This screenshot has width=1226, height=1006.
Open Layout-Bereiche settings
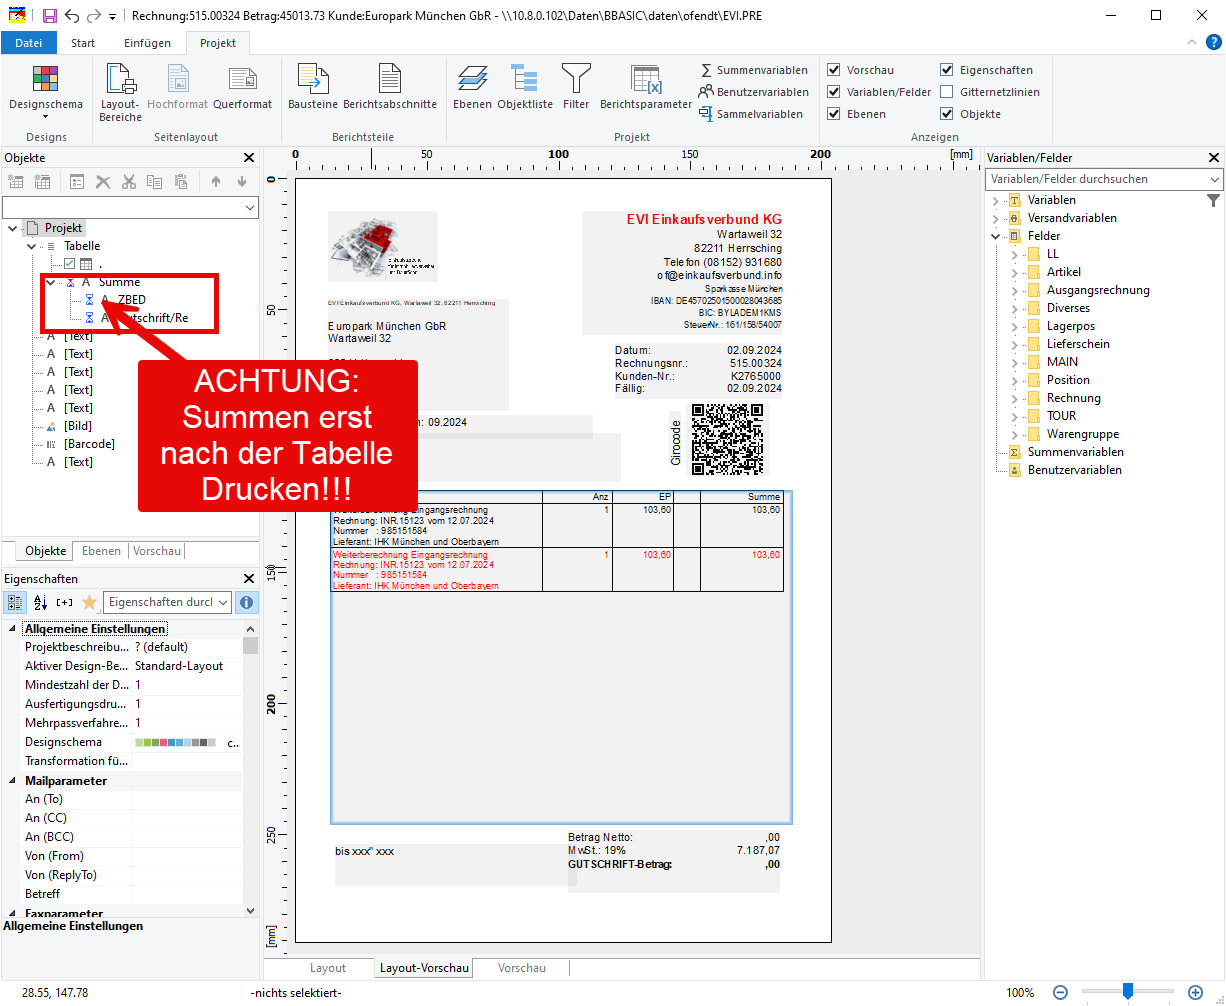point(120,93)
